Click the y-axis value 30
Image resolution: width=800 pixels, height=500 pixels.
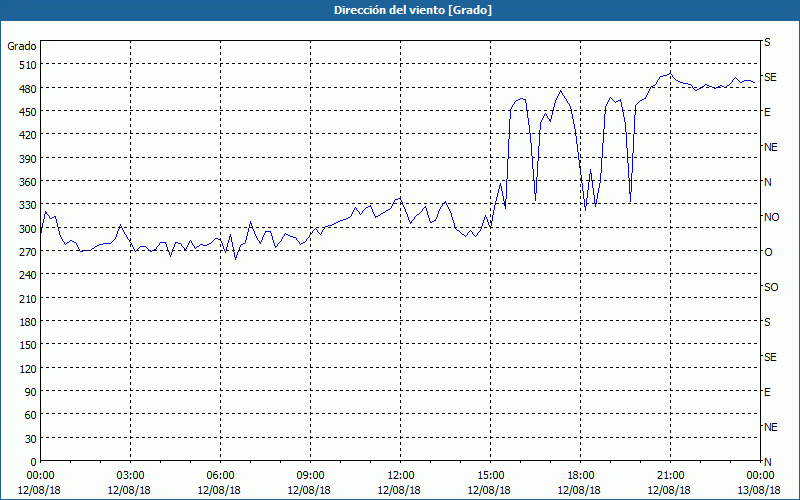point(31,439)
